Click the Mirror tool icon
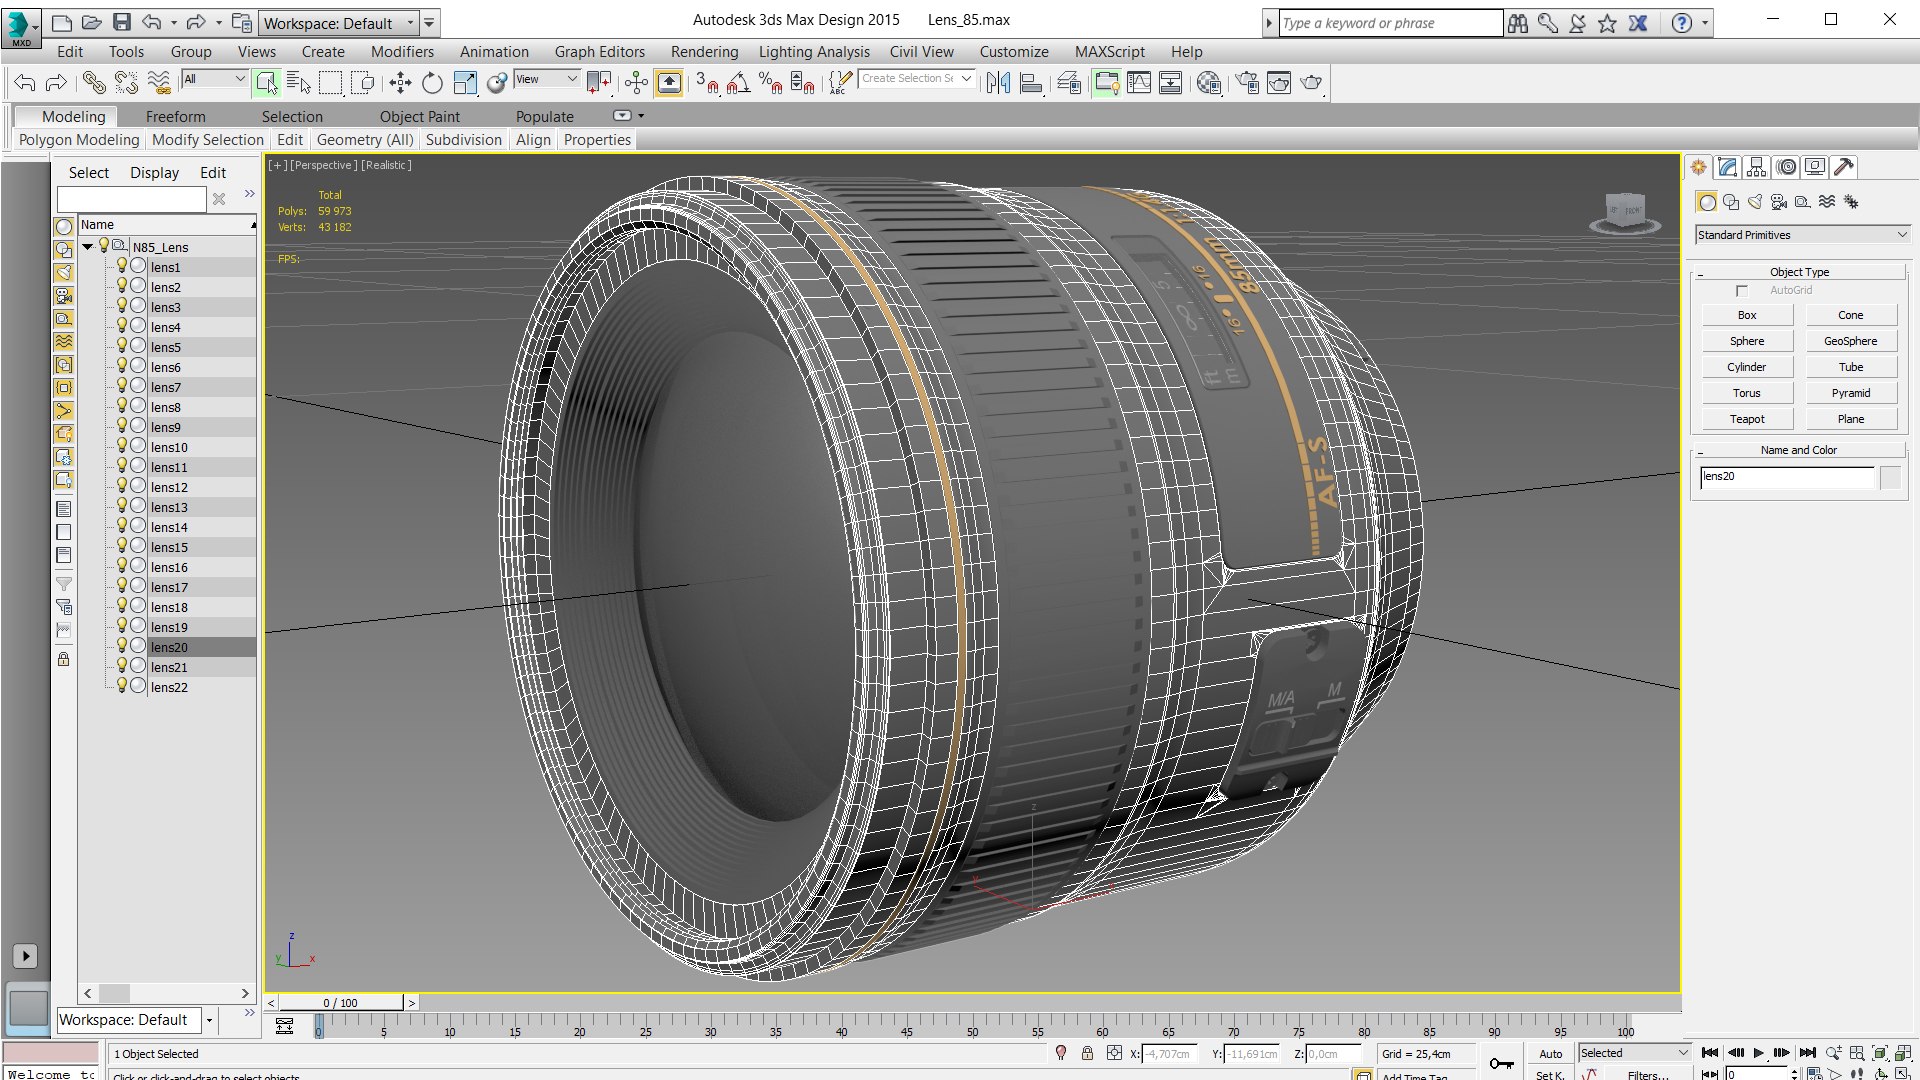 click(998, 83)
